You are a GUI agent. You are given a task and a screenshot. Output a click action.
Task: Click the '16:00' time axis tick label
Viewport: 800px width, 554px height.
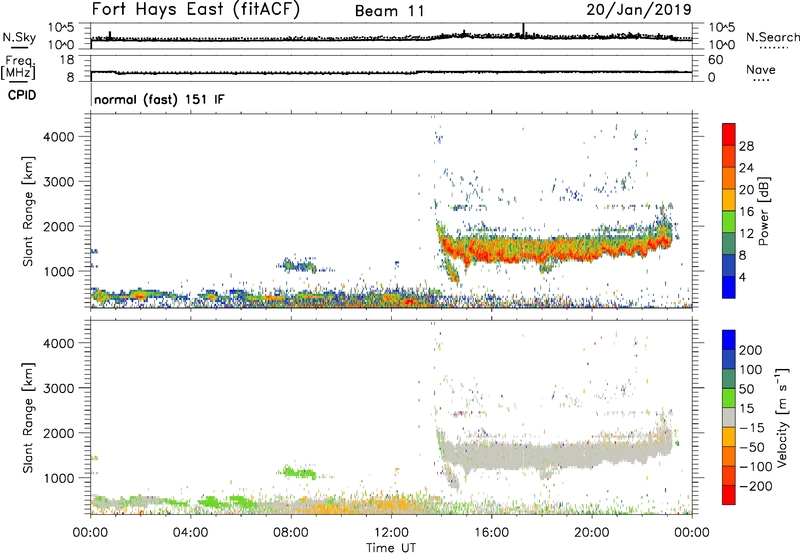(491, 533)
